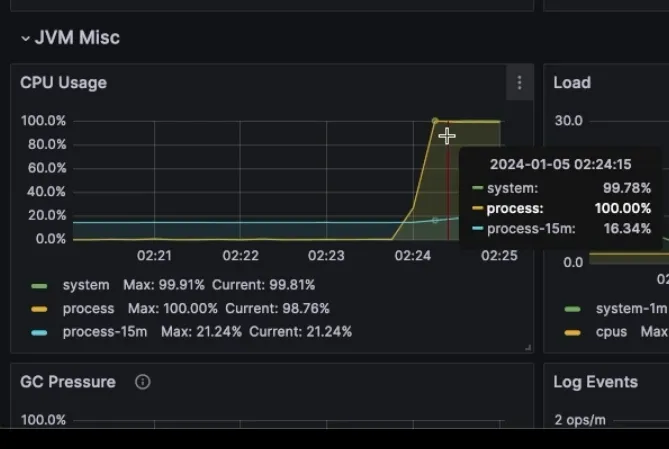Screen dimensions: 669x449
Task: Click CPU Usage panel resize handle corner
Action: coord(528,348)
